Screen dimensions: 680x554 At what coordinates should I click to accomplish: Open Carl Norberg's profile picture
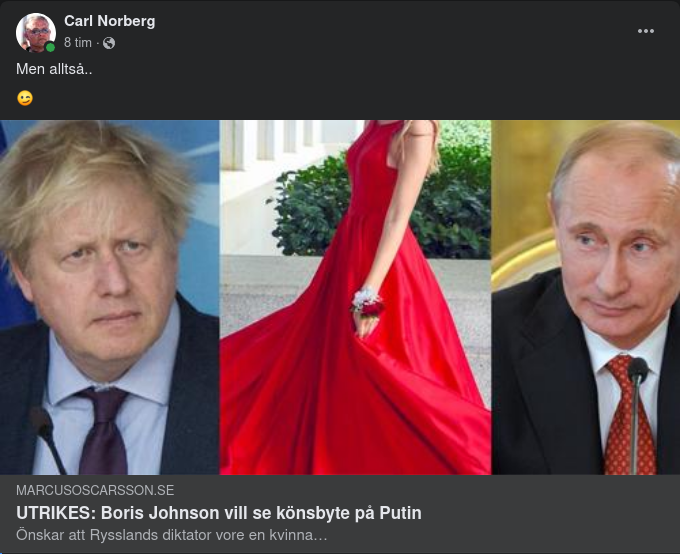pyautogui.click(x=36, y=33)
